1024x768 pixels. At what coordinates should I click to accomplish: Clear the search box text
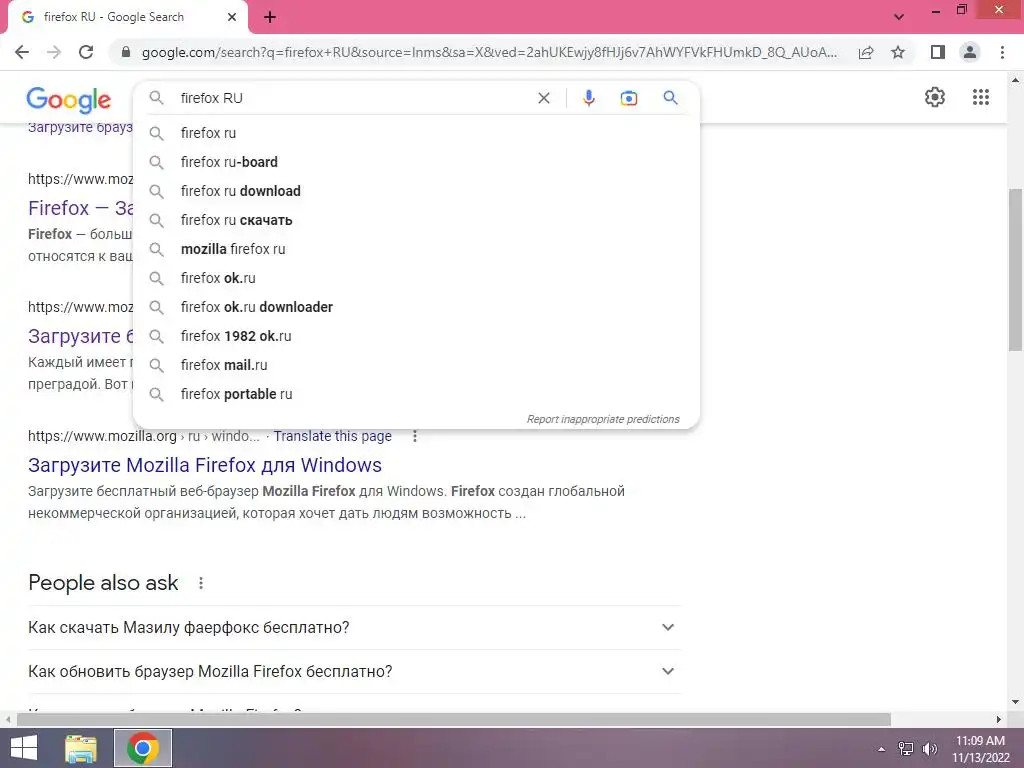pyautogui.click(x=543, y=98)
